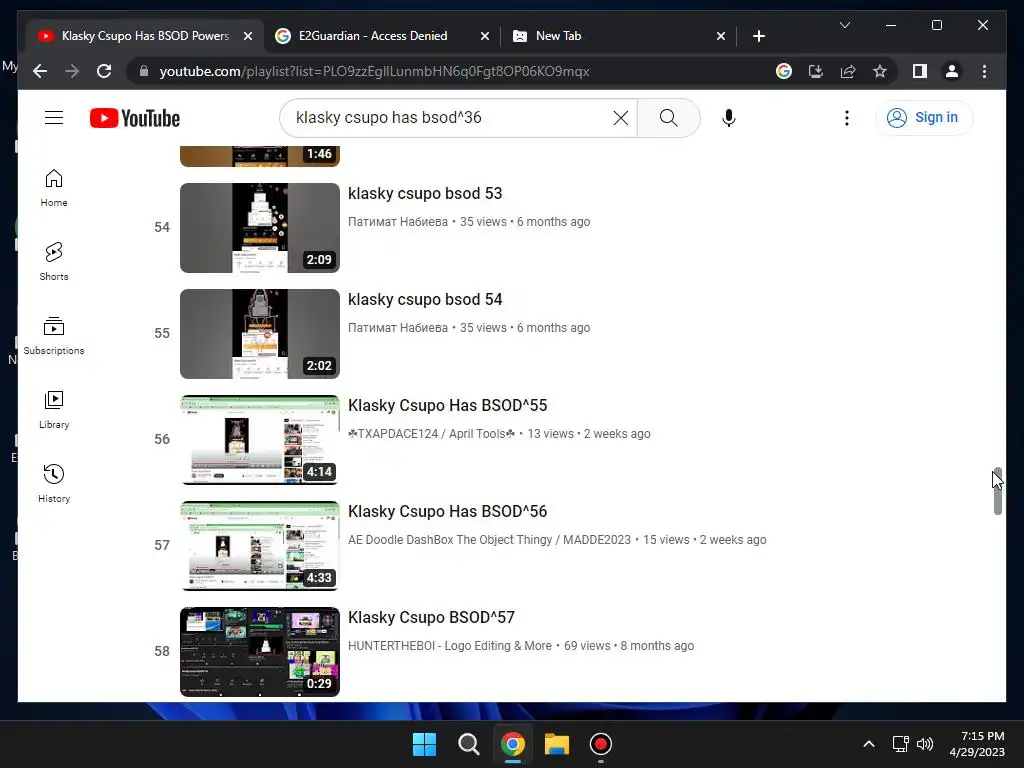The height and width of the screenshot is (768, 1024).
Task: Open the clock showing 7:15 PM
Action: (978, 744)
